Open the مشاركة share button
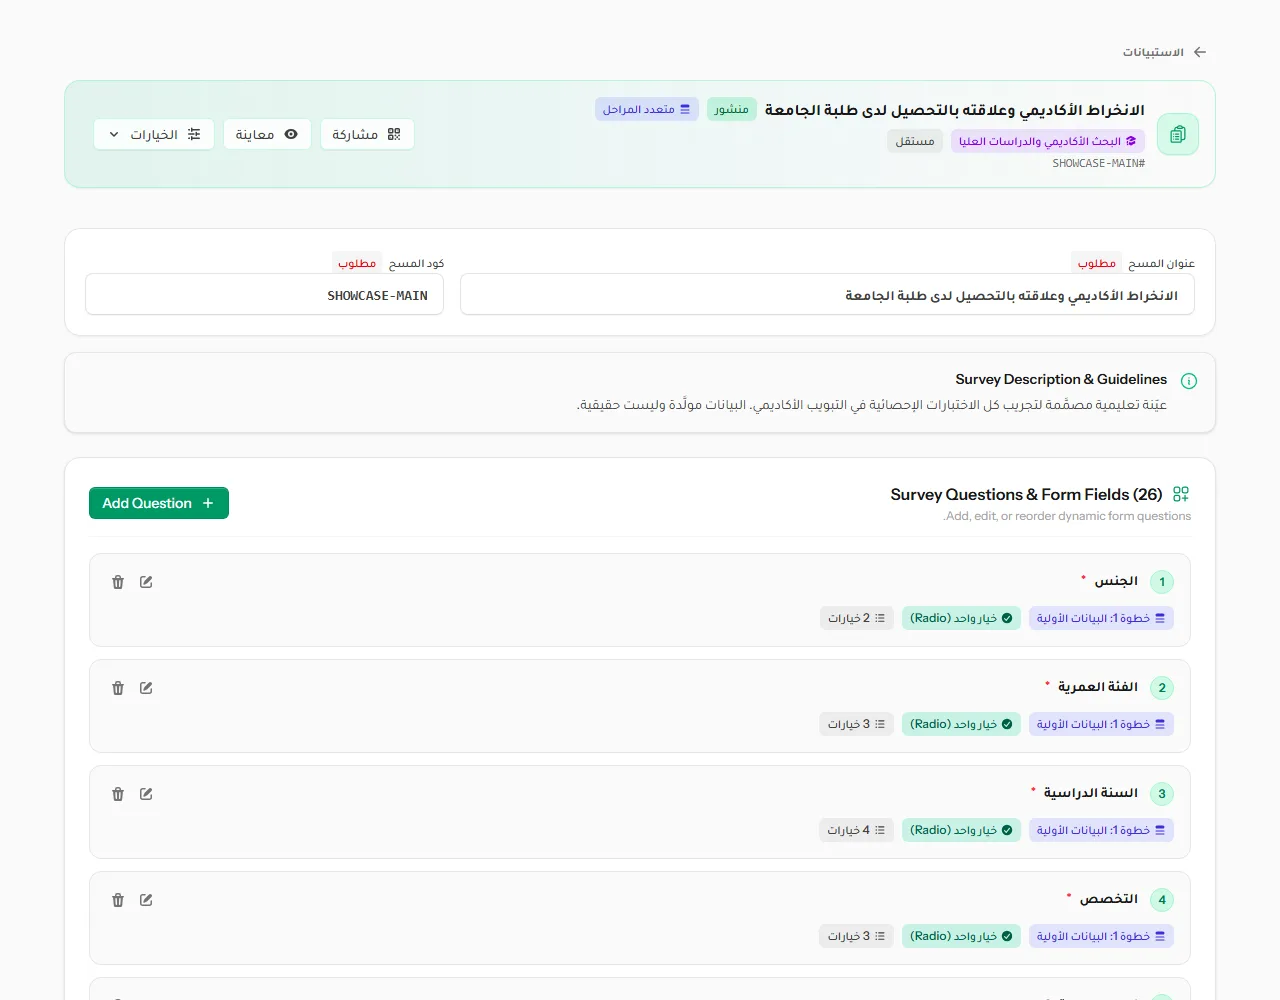 click(367, 134)
